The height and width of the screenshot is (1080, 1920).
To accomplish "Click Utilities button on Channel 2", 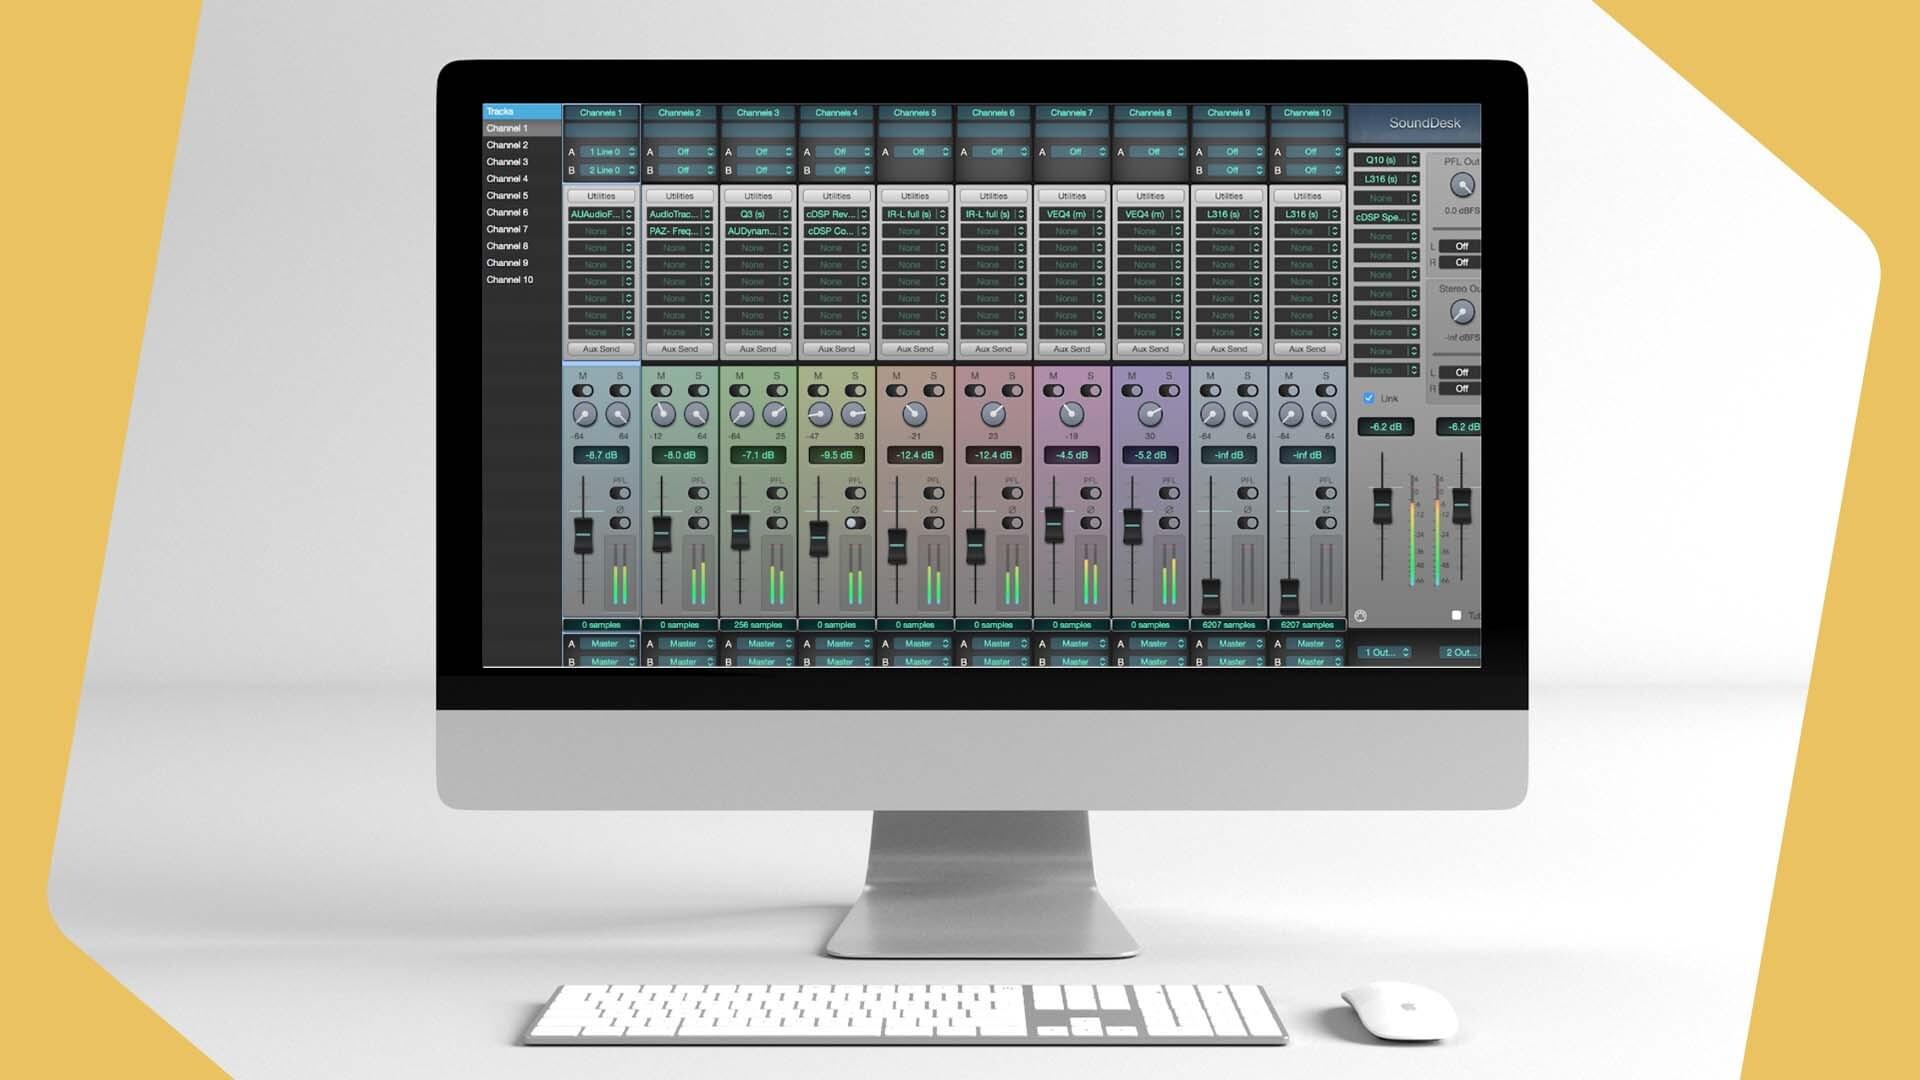I will pos(679,196).
